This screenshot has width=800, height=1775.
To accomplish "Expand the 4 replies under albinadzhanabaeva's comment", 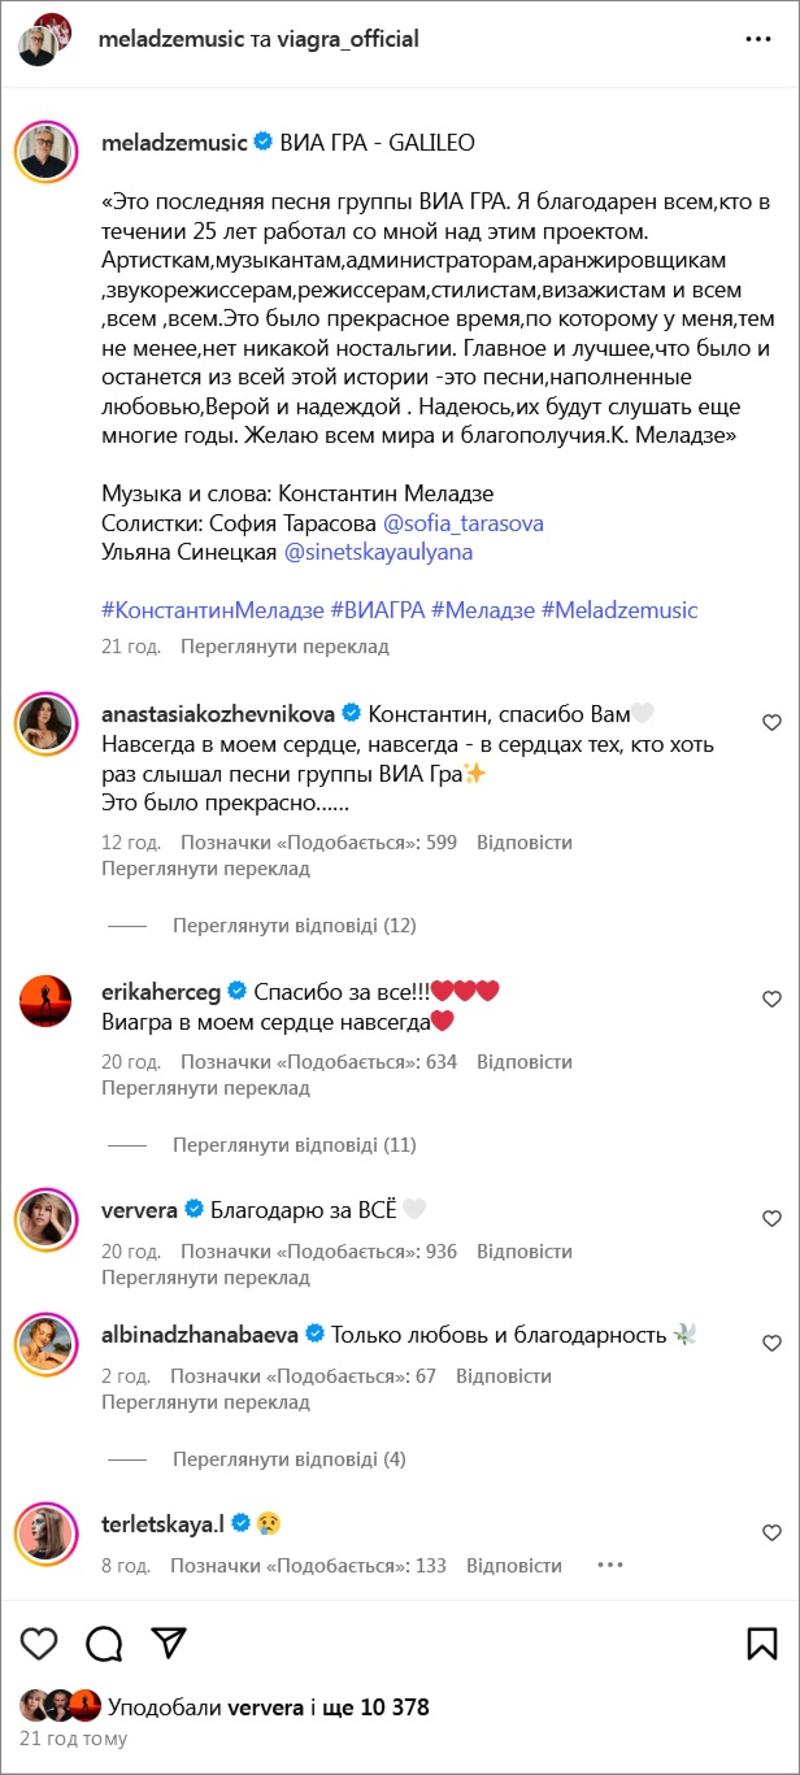I will click(x=289, y=1459).
